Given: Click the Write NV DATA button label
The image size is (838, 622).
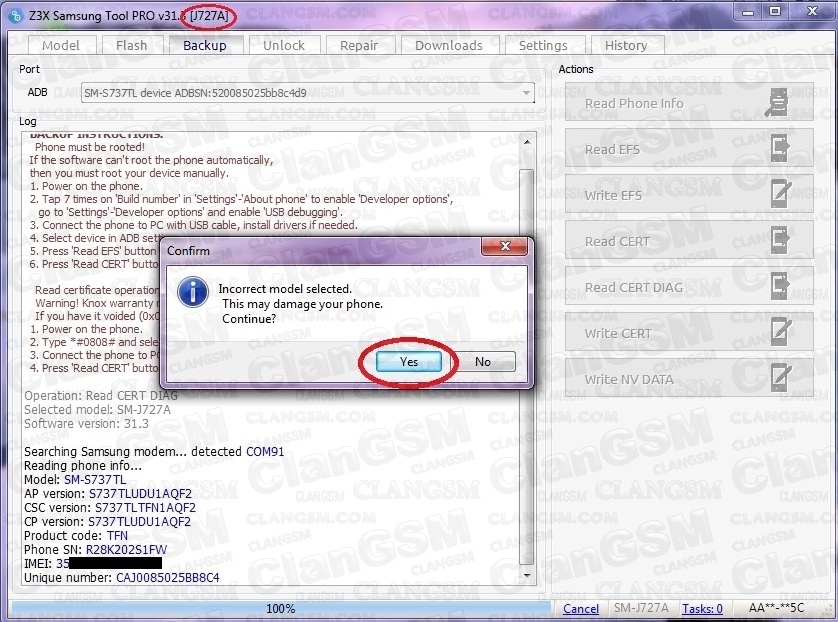Looking at the screenshot, I should (629, 379).
